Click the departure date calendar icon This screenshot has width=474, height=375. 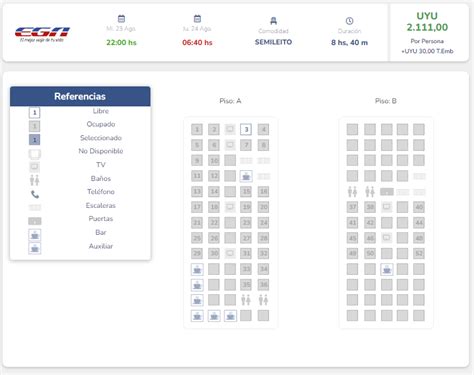coord(121,19)
